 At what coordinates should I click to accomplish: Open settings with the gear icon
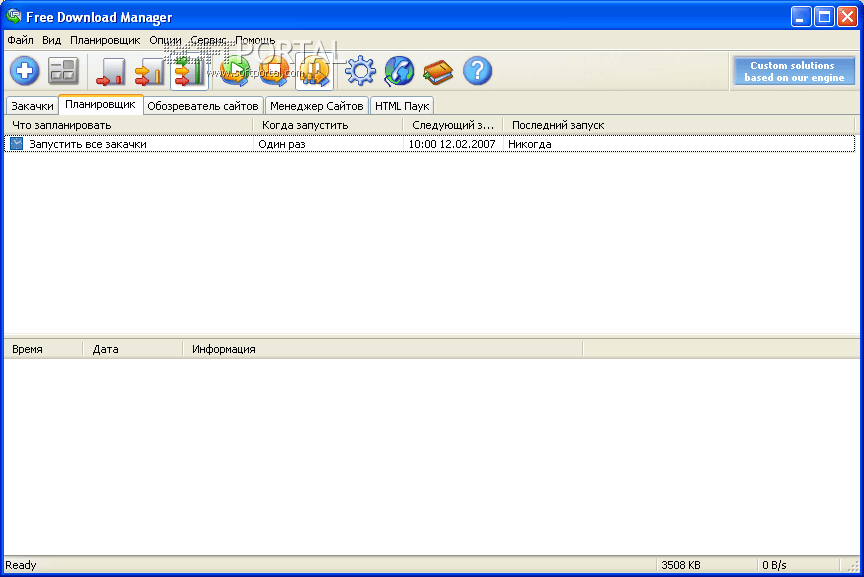coord(360,71)
